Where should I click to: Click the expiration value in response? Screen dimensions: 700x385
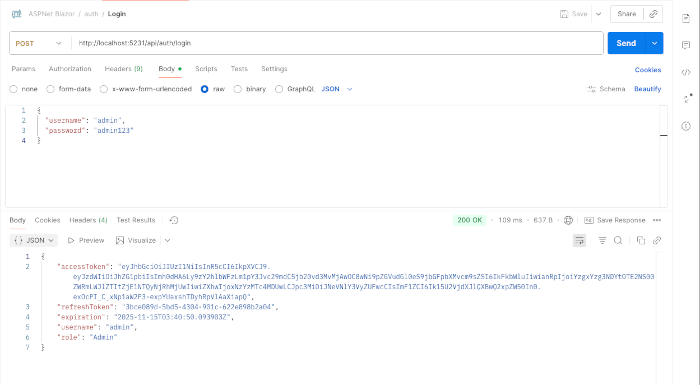(x=172, y=317)
